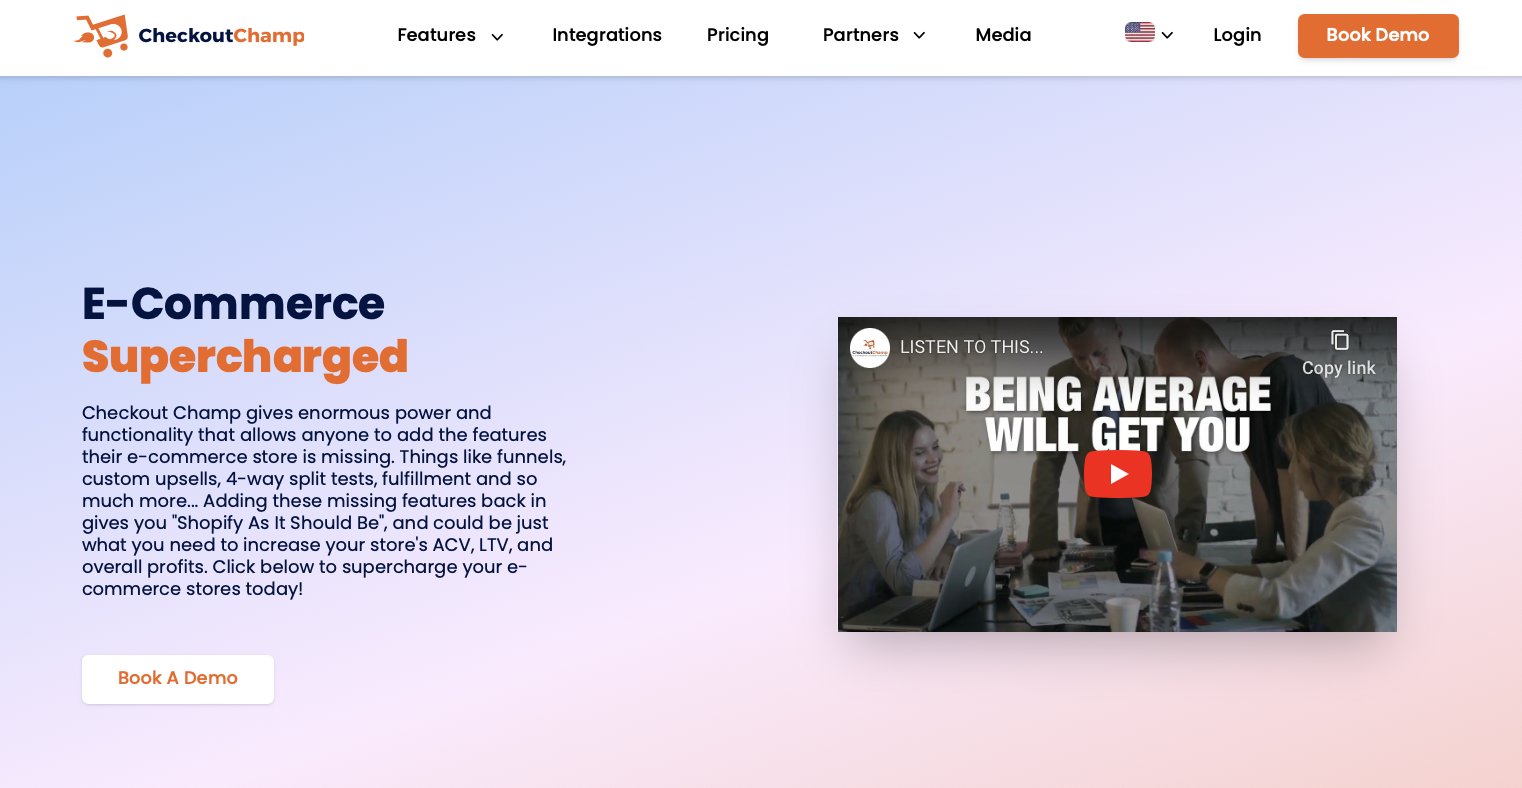1522x788 pixels.
Task: Open the Partners menu
Action: coord(861,35)
